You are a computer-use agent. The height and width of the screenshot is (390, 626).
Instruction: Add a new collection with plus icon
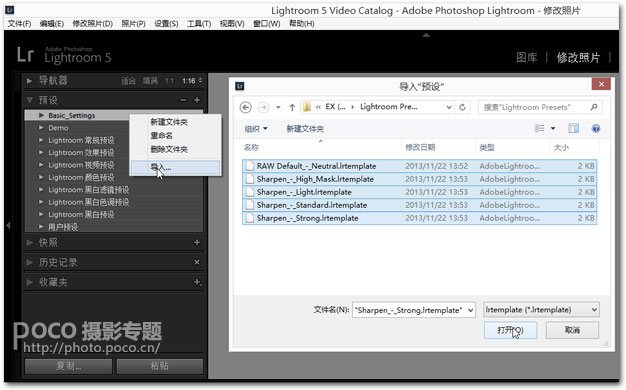coord(197,282)
